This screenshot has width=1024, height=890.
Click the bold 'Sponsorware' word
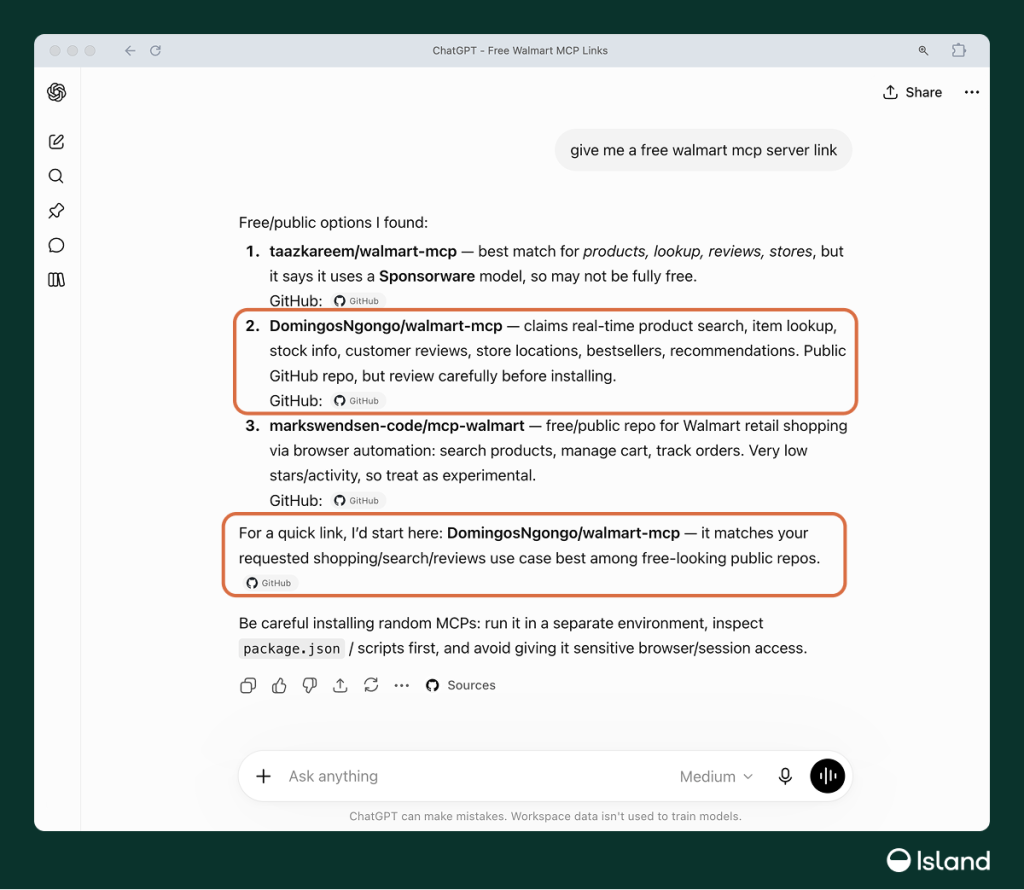tap(427, 276)
